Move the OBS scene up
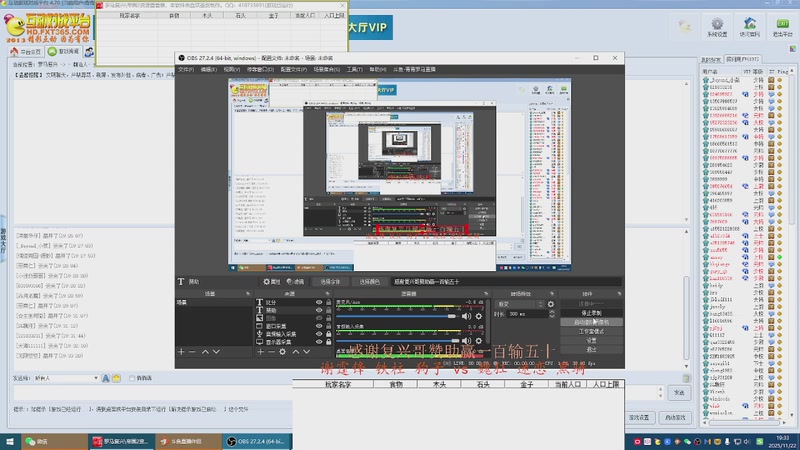 (x=205, y=352)
